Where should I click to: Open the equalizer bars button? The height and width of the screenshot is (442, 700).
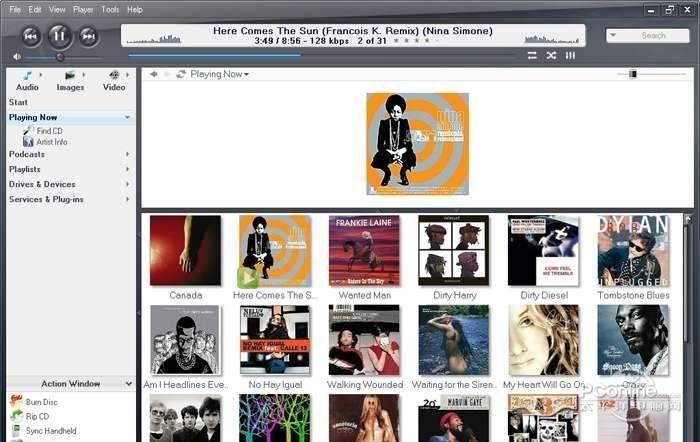point(570,55)
